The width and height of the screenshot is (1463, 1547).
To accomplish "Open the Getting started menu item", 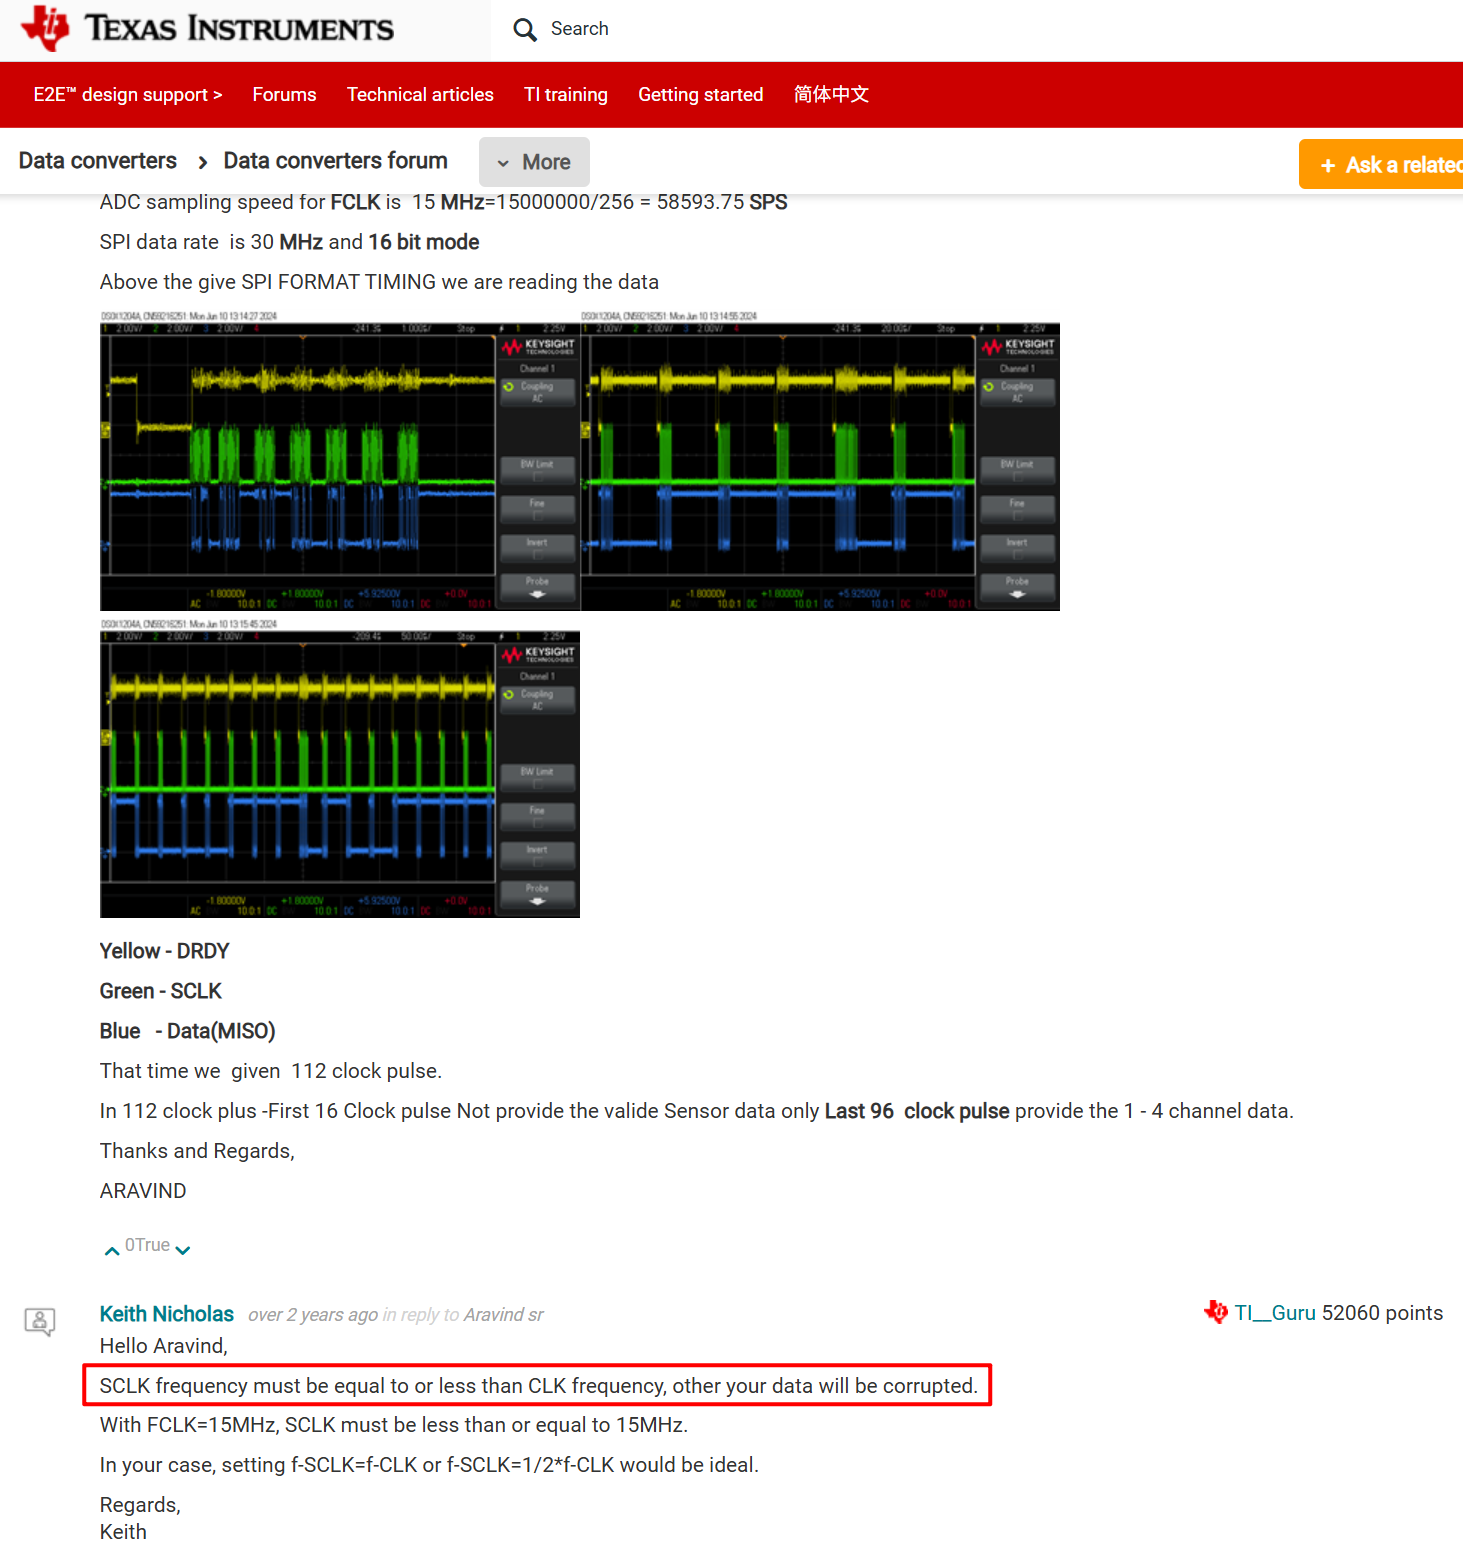I will pyautogui.click(x=701, y=95).
